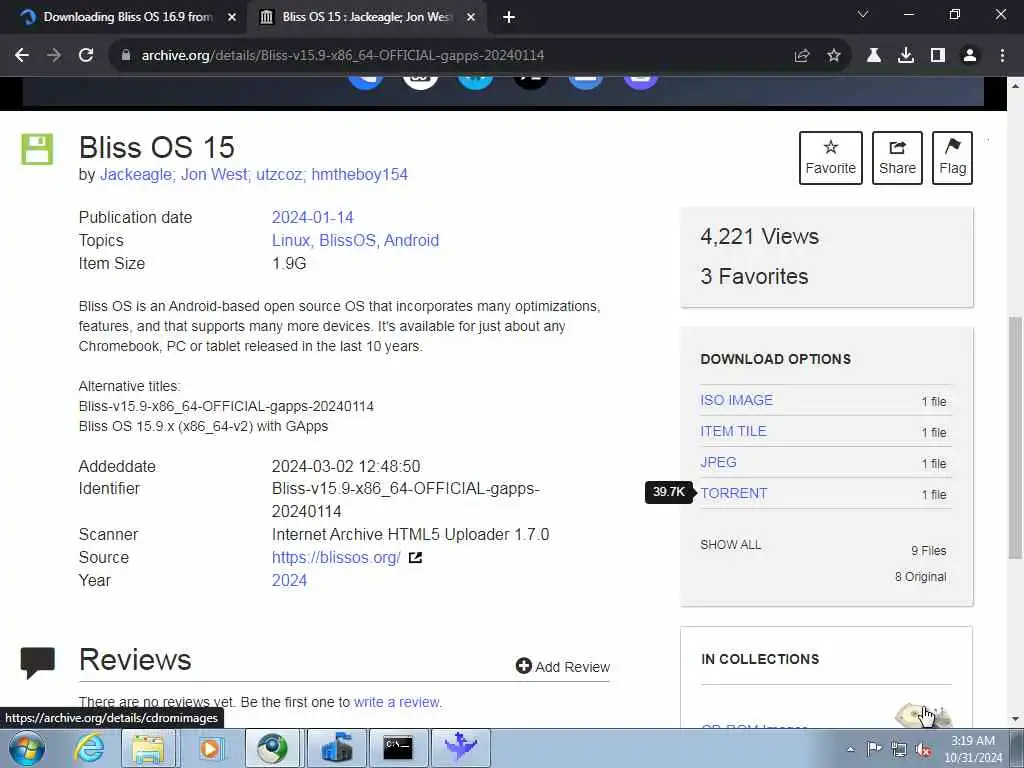The height and width of the screenshot is (768, 1024).
Task: Open the command prompt taskbar icon
Action: tap(398, 748)
